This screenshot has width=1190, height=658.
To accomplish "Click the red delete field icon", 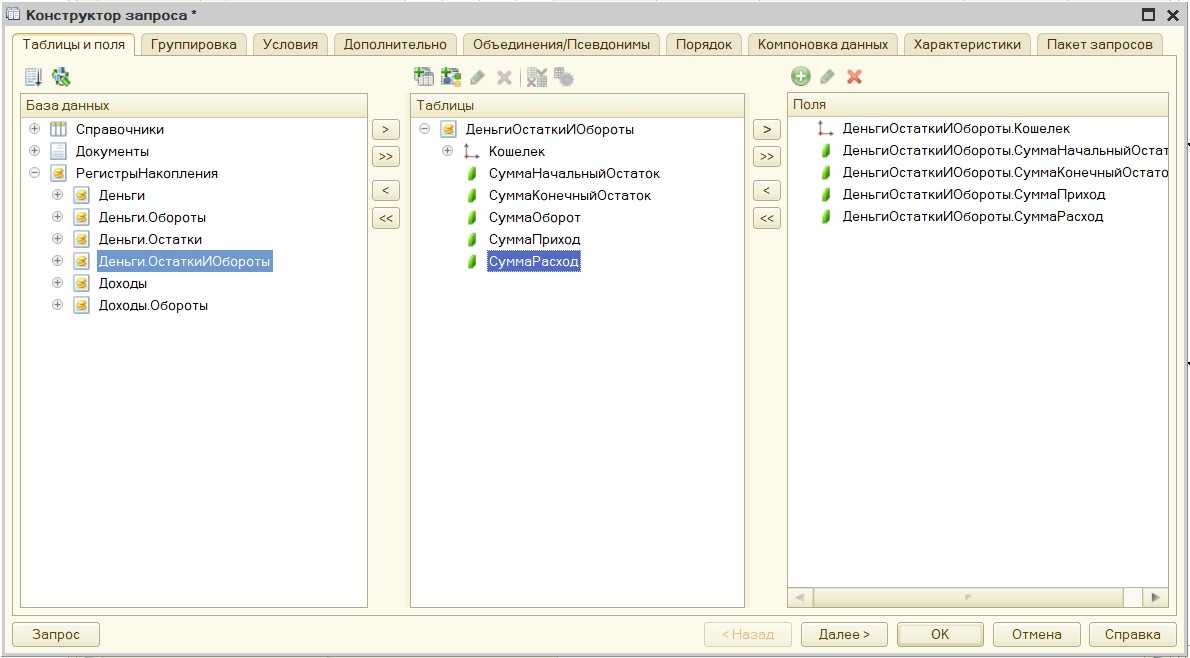I will point(854,77).
